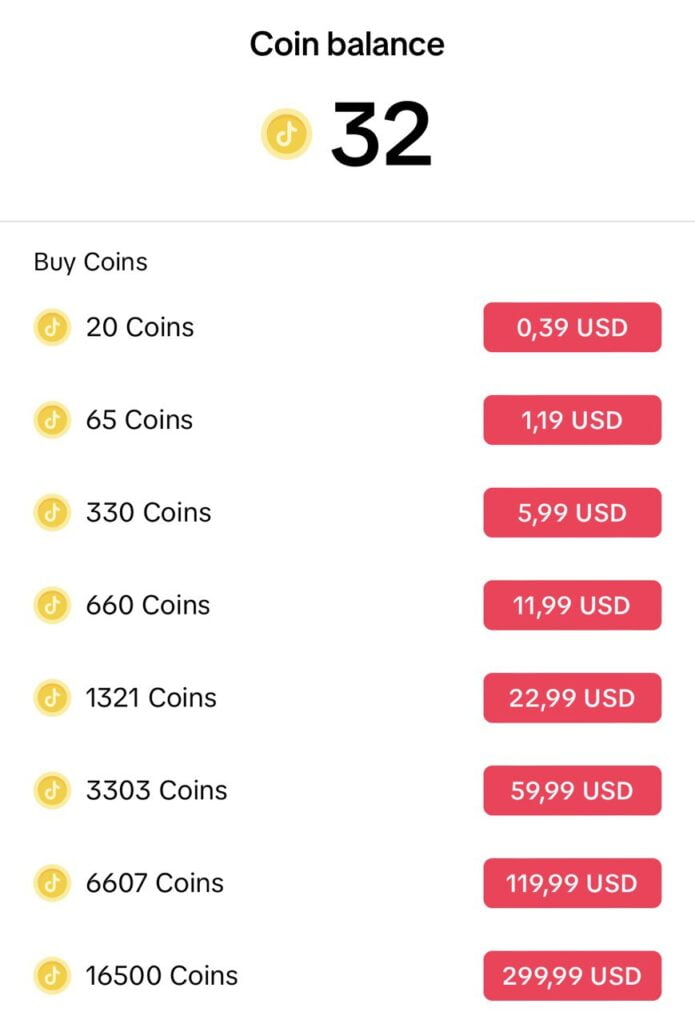Buy 20 Coins for 0,39 USD
695x1024 pixels.
click(x=572, y=327)
